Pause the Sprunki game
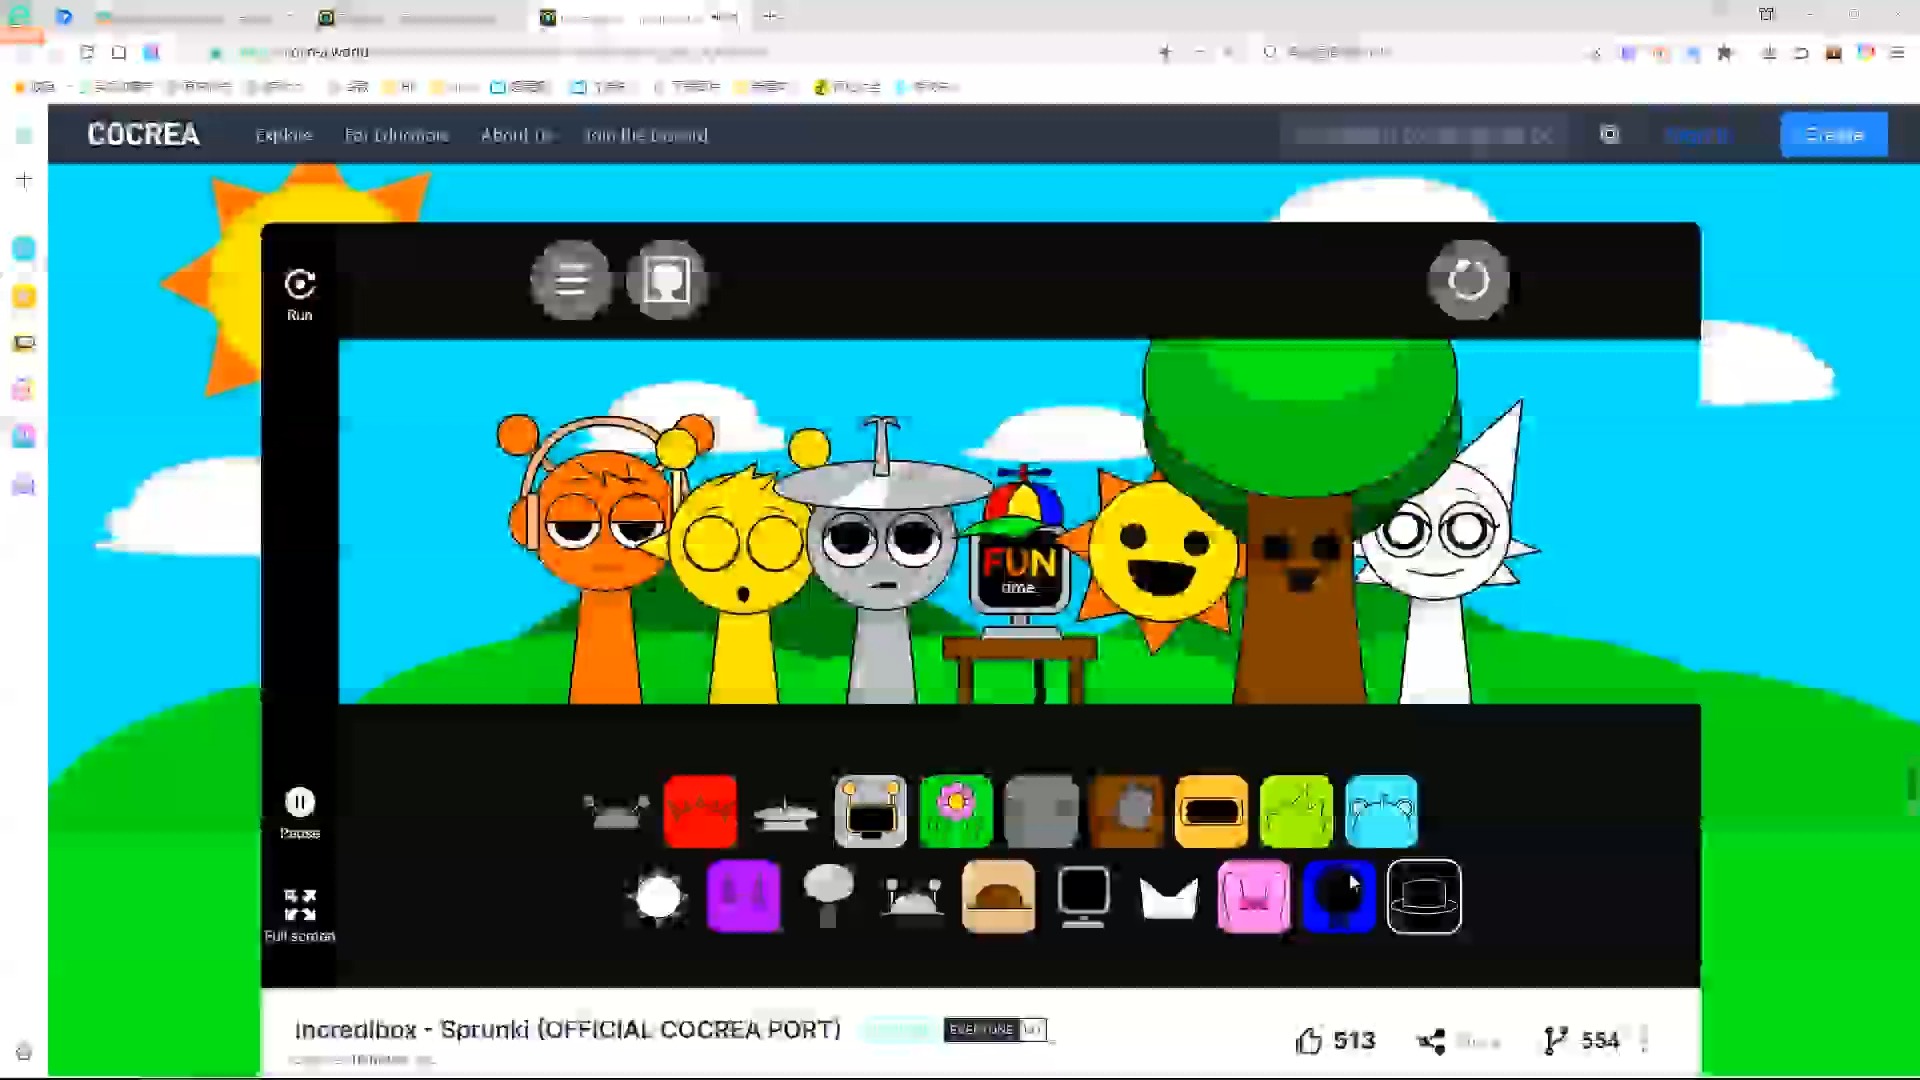The image size is (1920, 1080). (x=300, y=802)
